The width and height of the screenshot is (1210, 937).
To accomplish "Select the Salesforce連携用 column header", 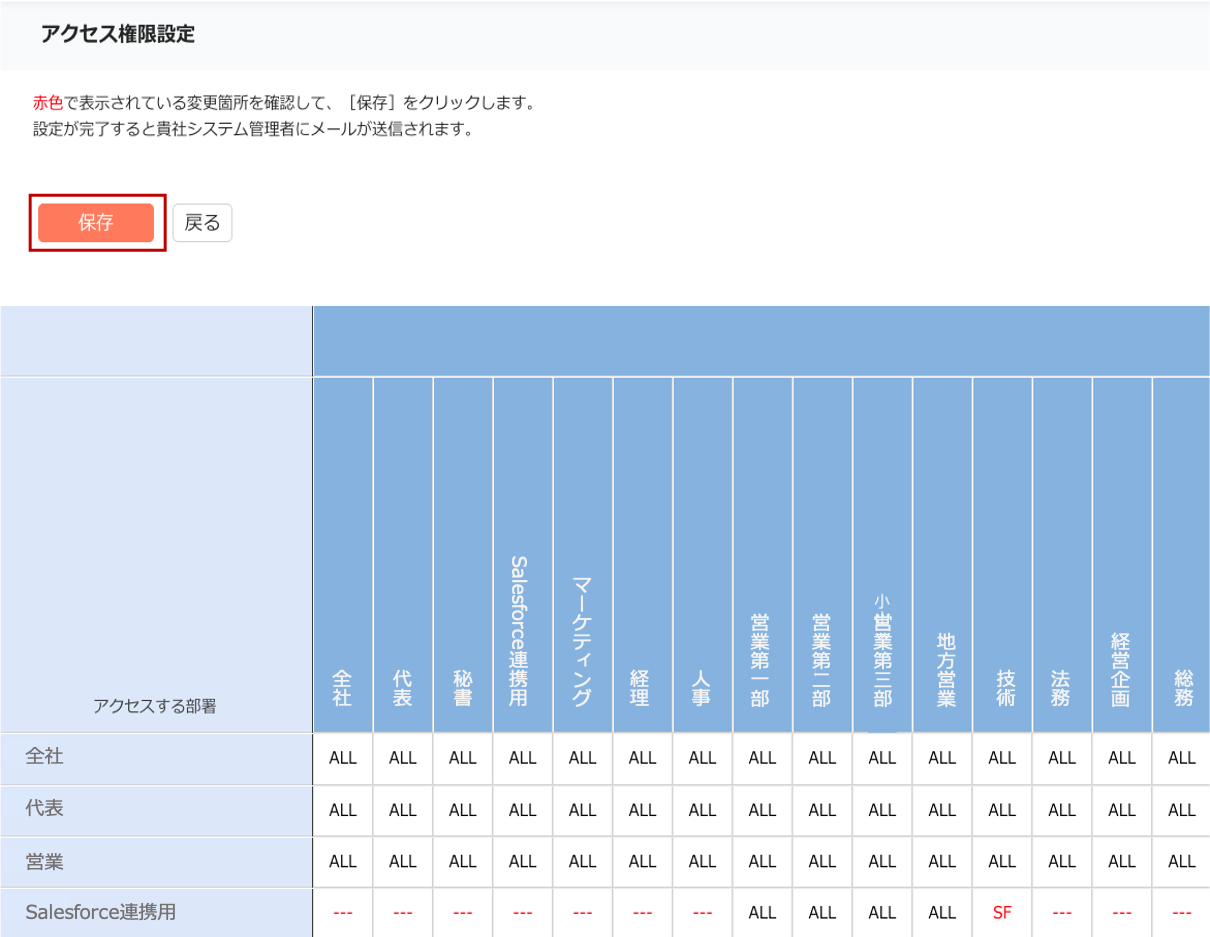I will [x=523, y=555].
